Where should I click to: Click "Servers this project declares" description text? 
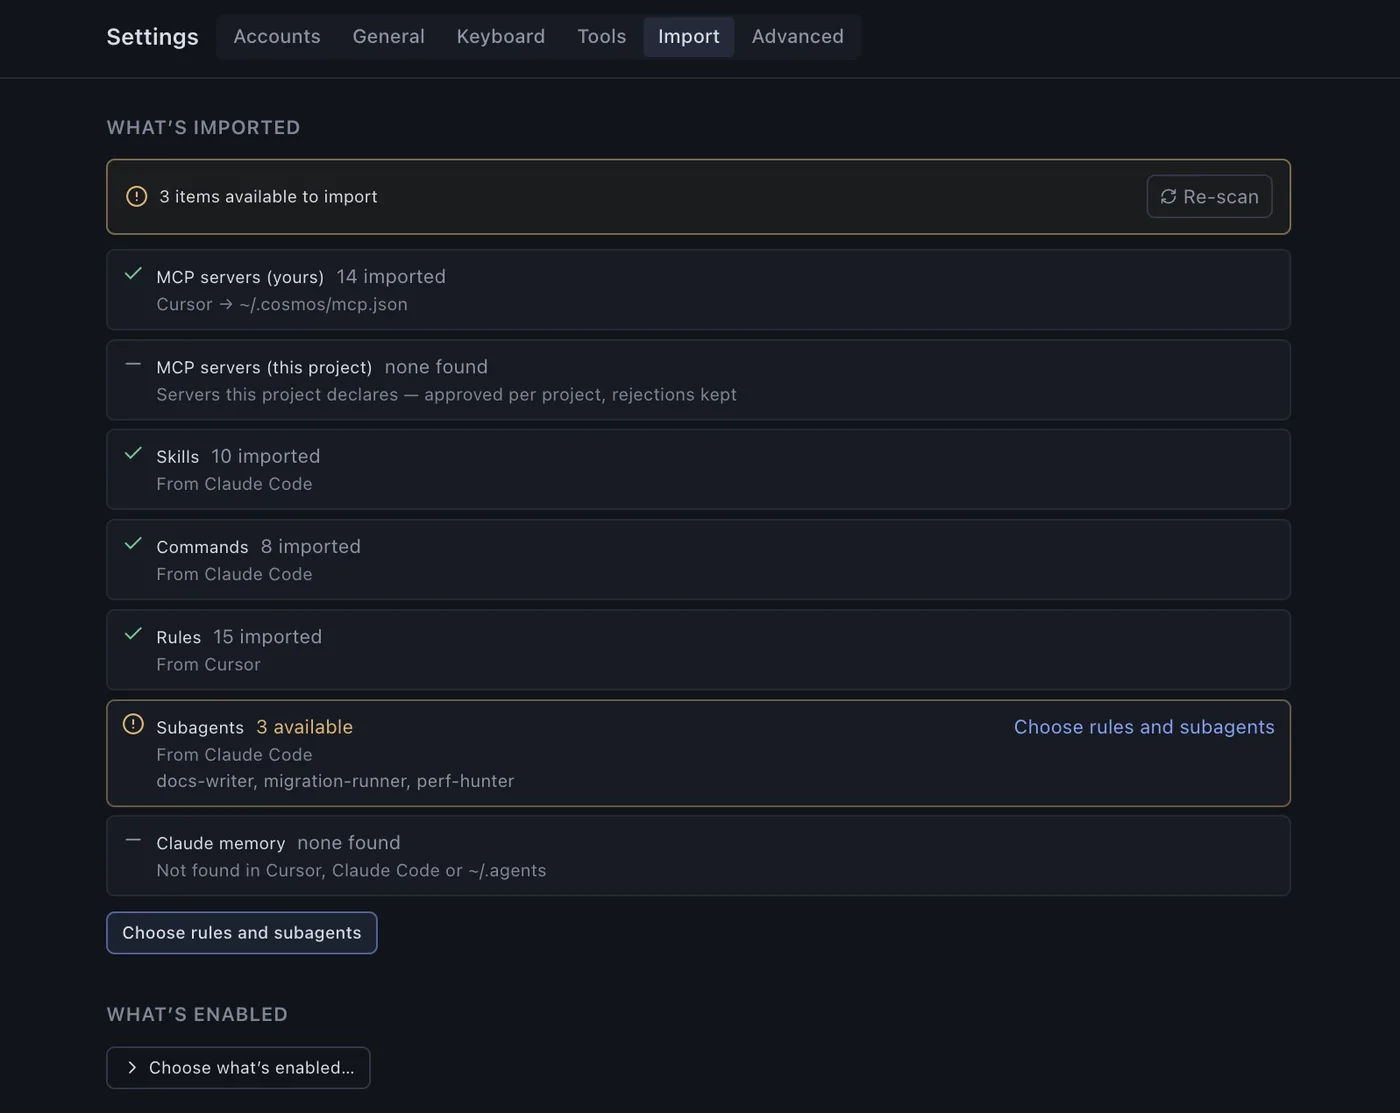coord(446,395)
